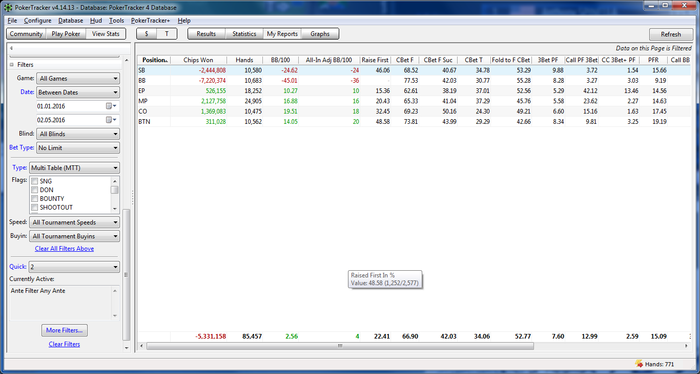The height and width of the screenshot is (374, 700).
Task: Click the splitter handle between panels
Action: pos(133,198)
